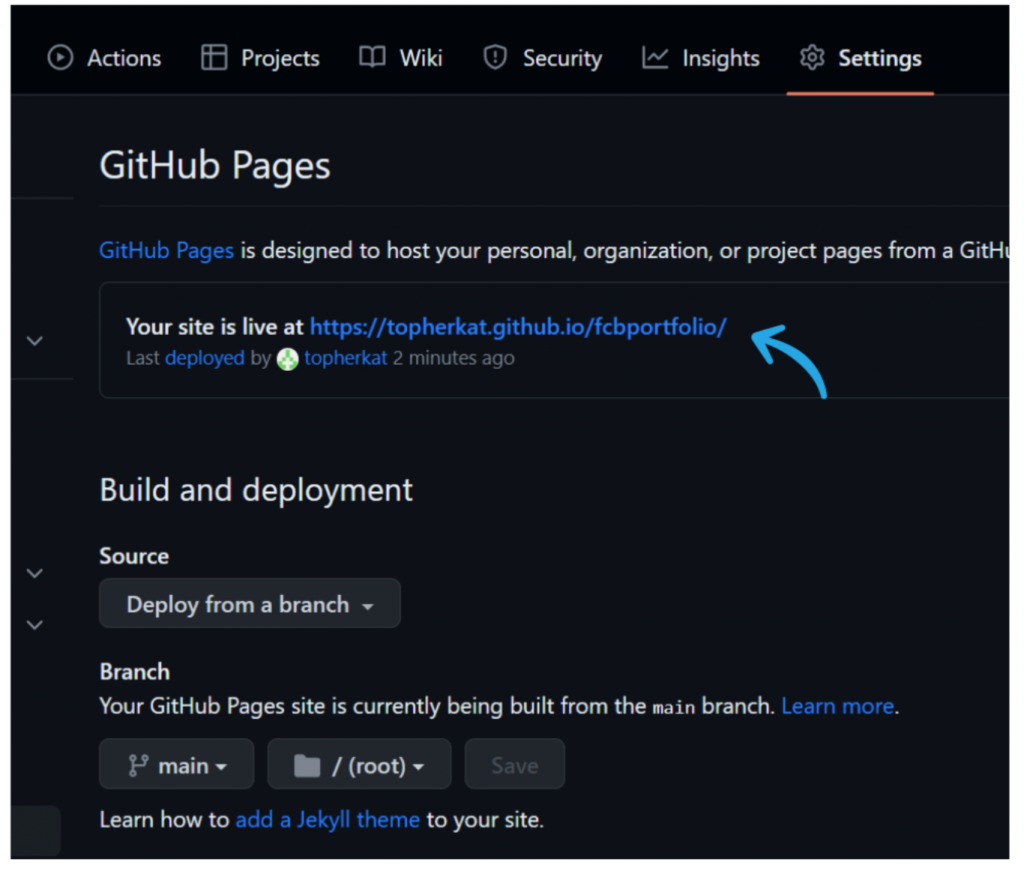View the Insights tab
Image resolution: width=1024 pixels, height=871 pixels.
(701, 58)
